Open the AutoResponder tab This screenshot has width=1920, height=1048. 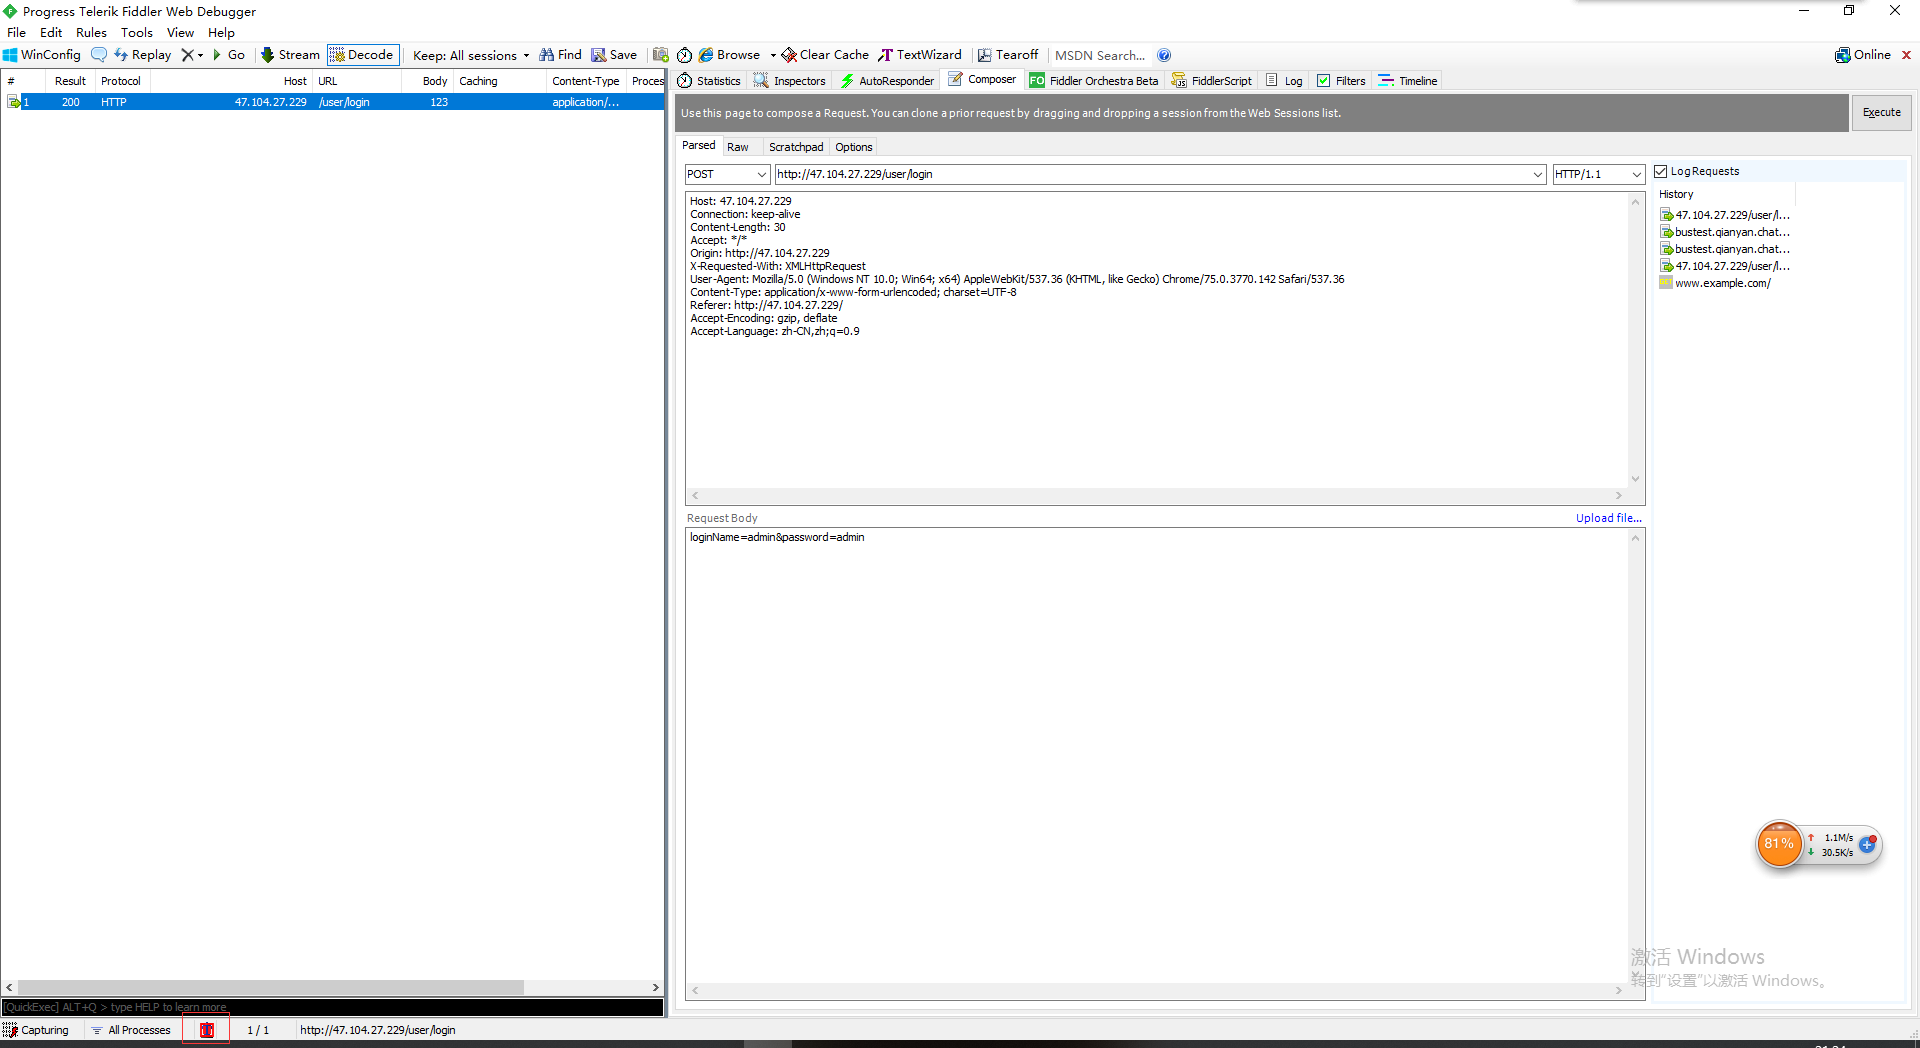coord(886,81)
